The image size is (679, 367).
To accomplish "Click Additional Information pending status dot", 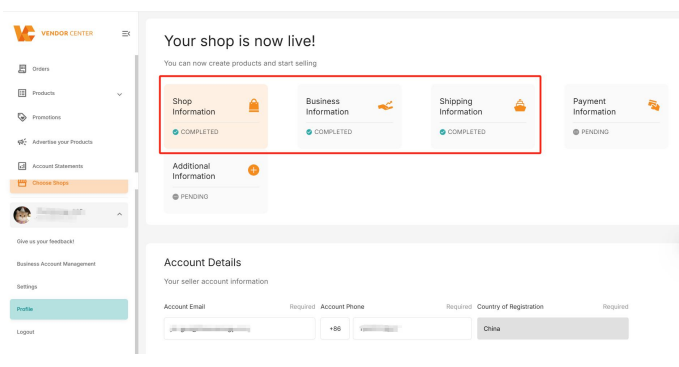I will click(x=175, y=197).
